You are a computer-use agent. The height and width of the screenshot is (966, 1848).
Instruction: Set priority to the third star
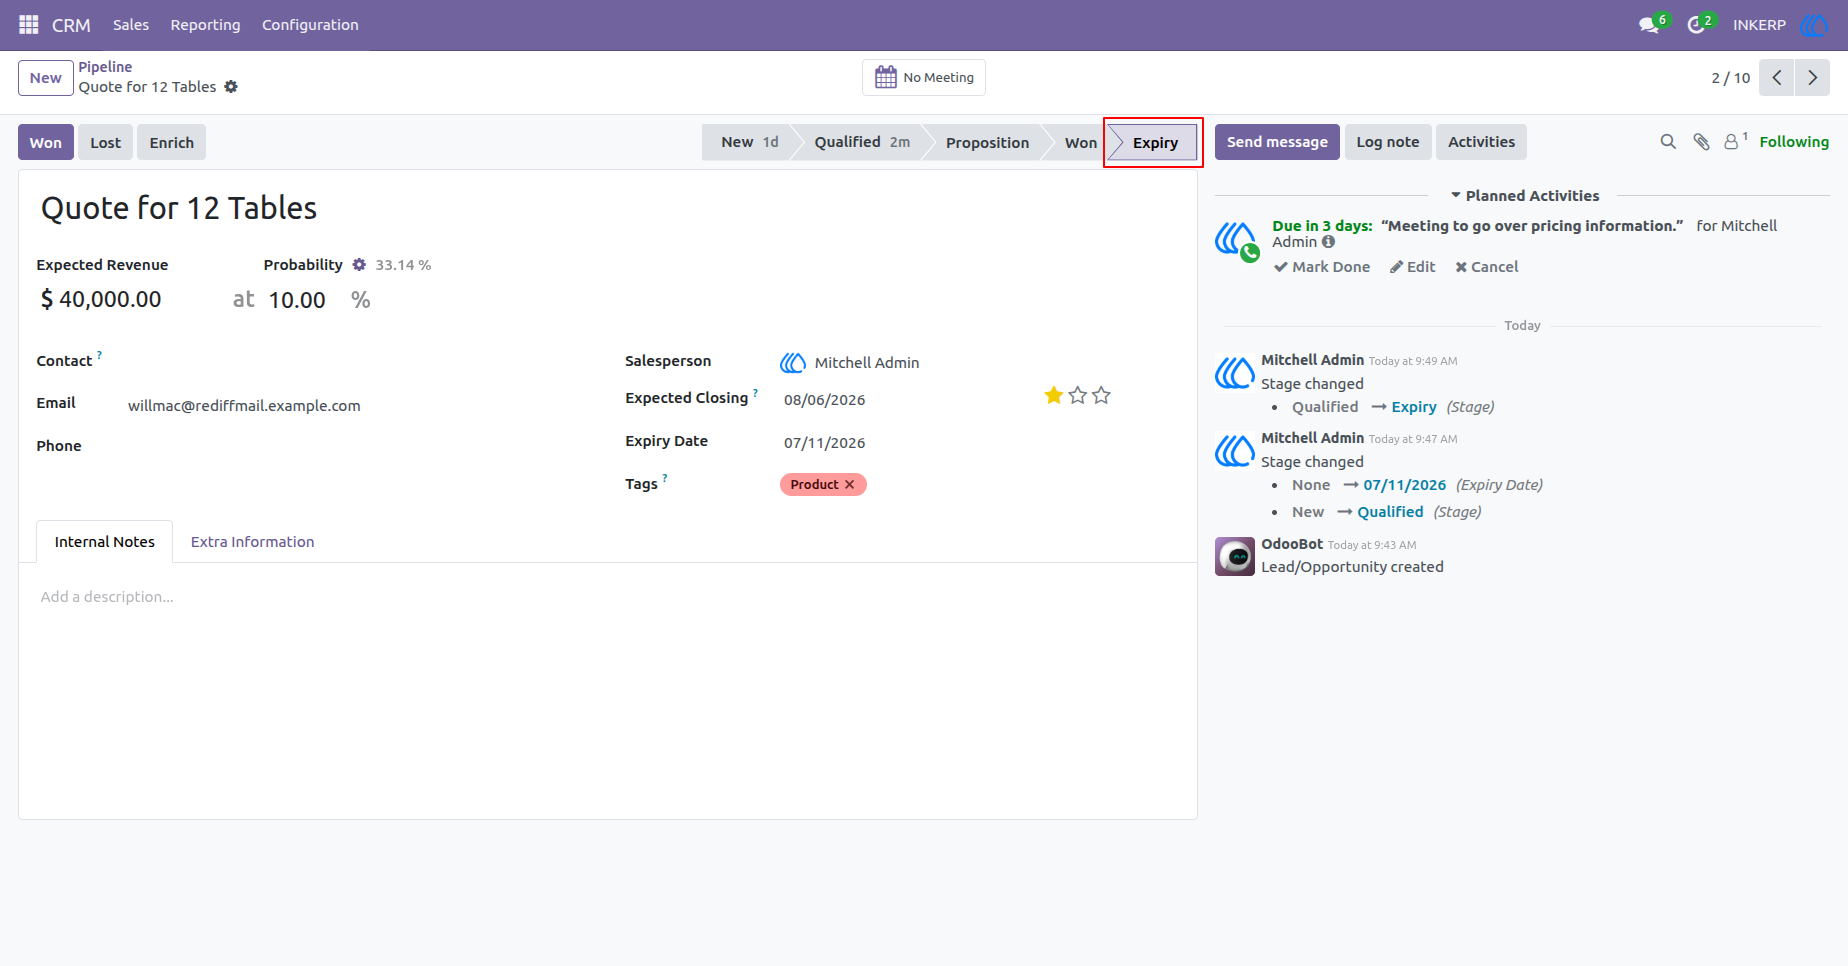(1102, 396)
